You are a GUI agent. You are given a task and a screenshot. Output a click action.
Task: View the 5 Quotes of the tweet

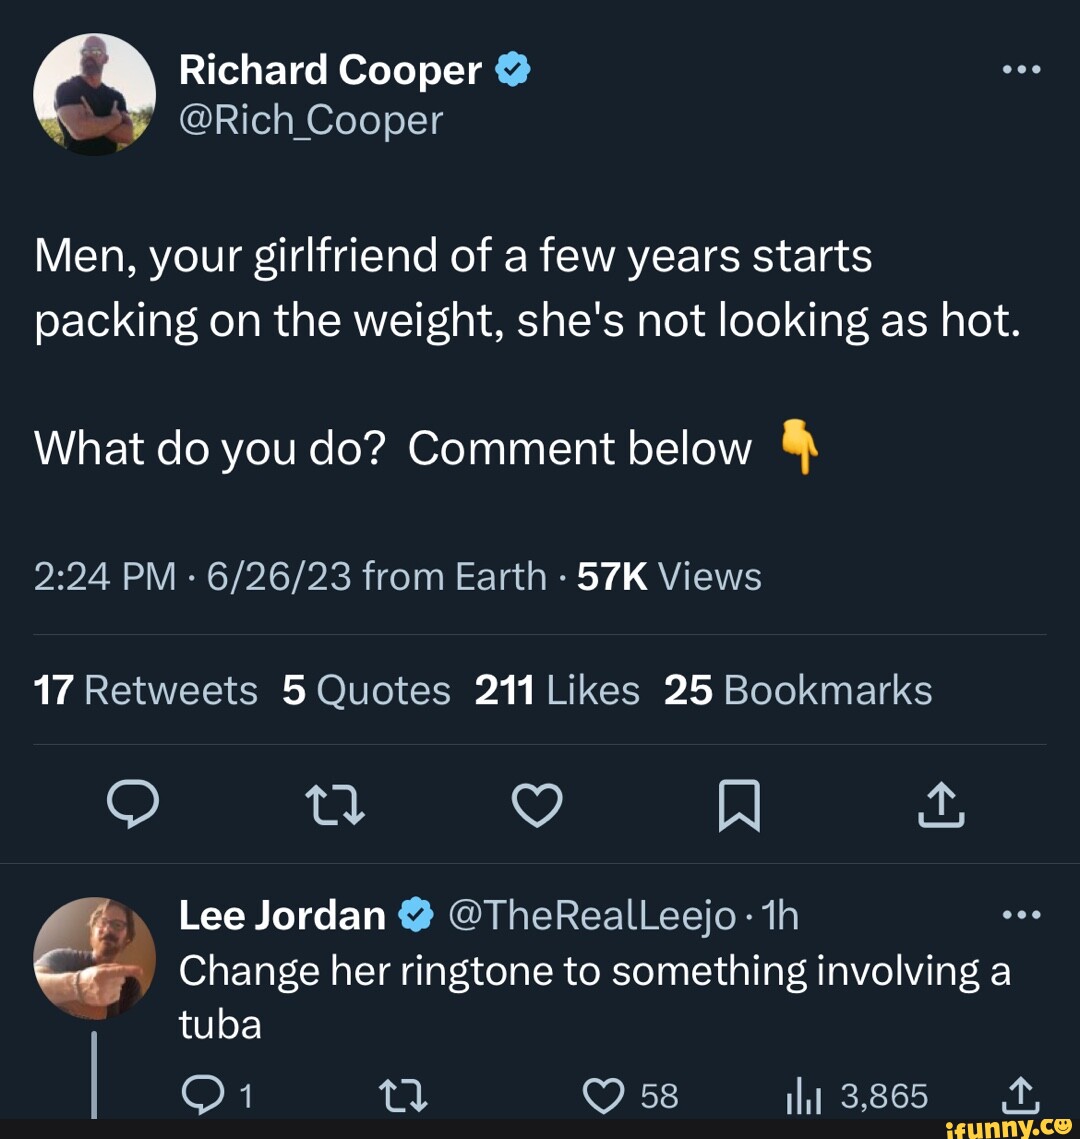(x=366, y=689)
